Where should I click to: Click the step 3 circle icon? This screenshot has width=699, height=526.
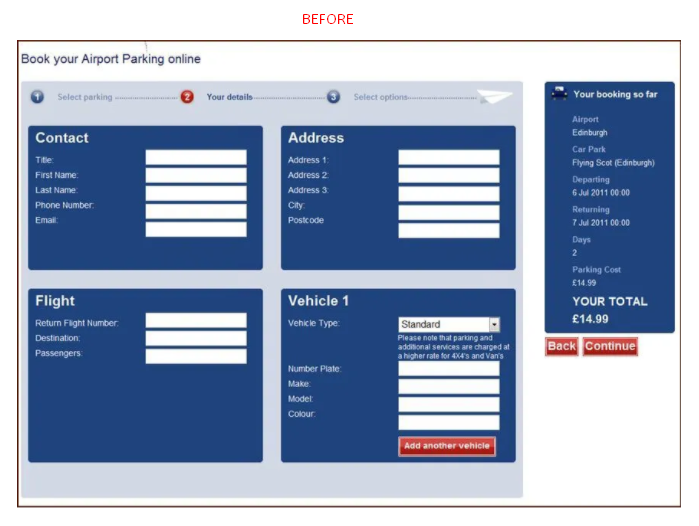[x=333, y=97]
